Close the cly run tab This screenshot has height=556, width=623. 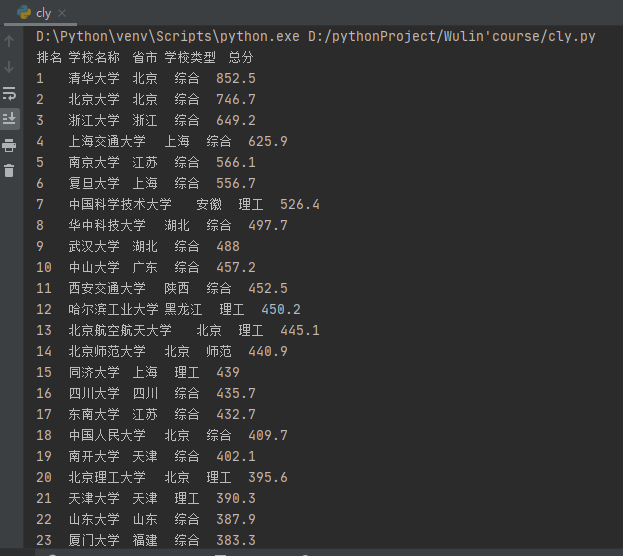[62, 13]
